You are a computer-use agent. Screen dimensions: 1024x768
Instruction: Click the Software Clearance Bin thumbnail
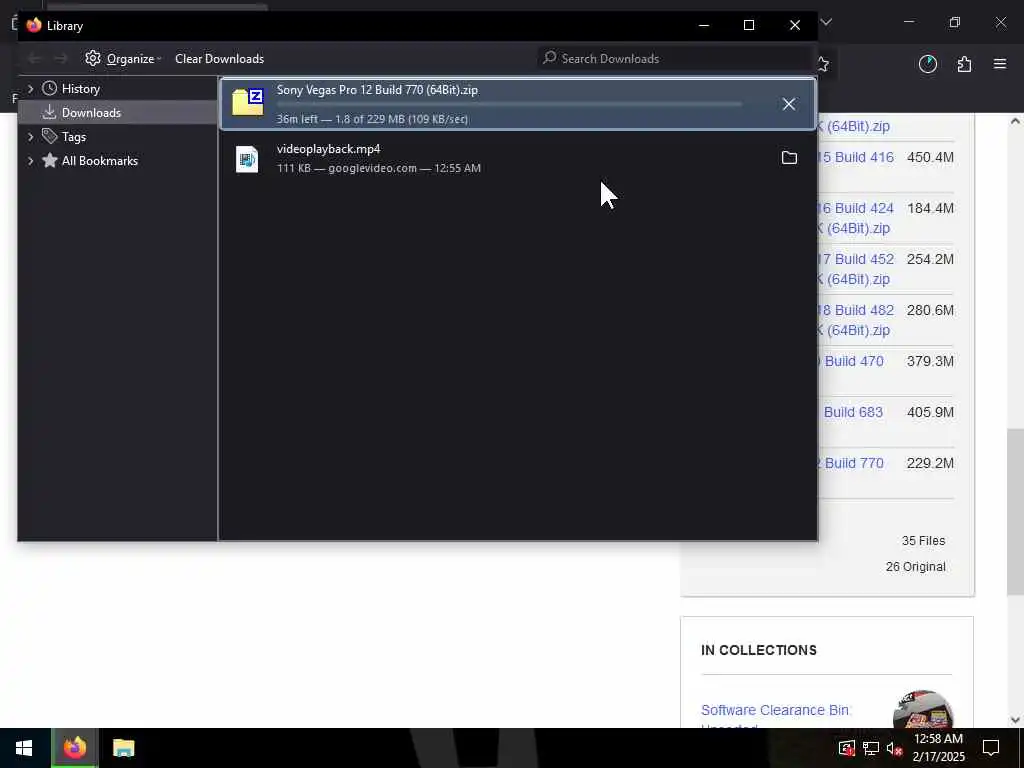(x=923, y=709)
